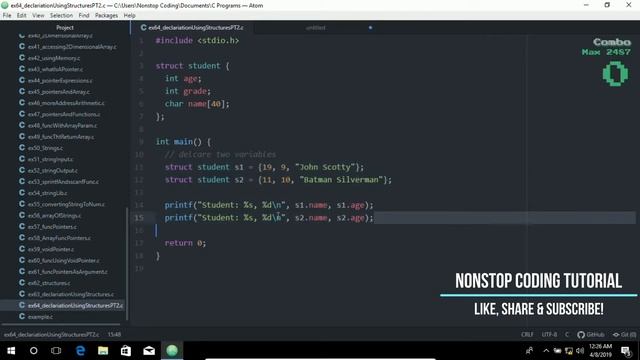
Task: Click the '#include <stdio.h>' line
Action: (x=197, y=40)
